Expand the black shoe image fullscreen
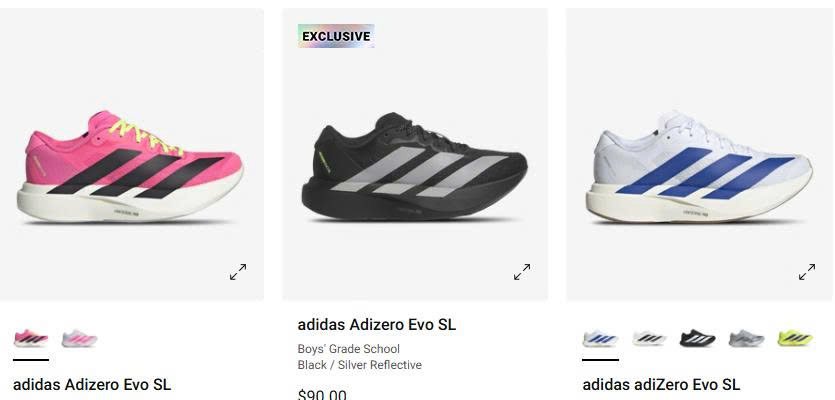Screen dimensions: 835x400 (x=522, y=272)
